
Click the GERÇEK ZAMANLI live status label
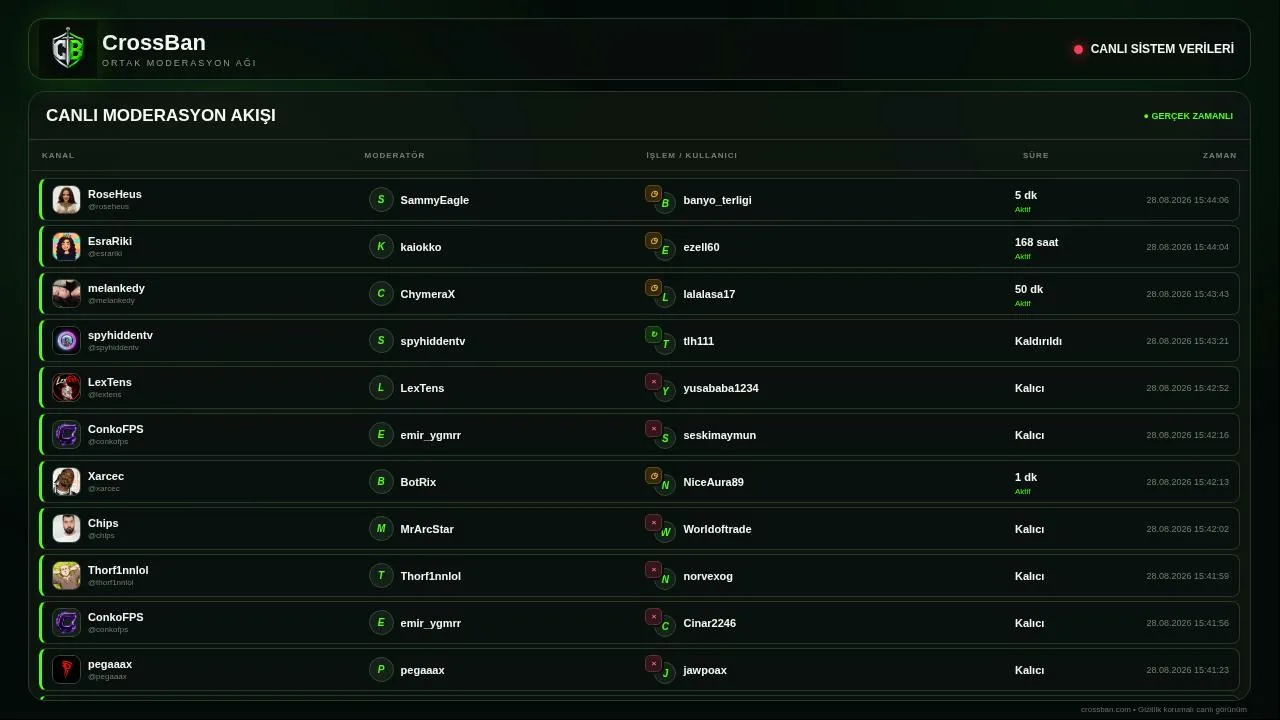pyautogui.click(x=1188, y=116)
